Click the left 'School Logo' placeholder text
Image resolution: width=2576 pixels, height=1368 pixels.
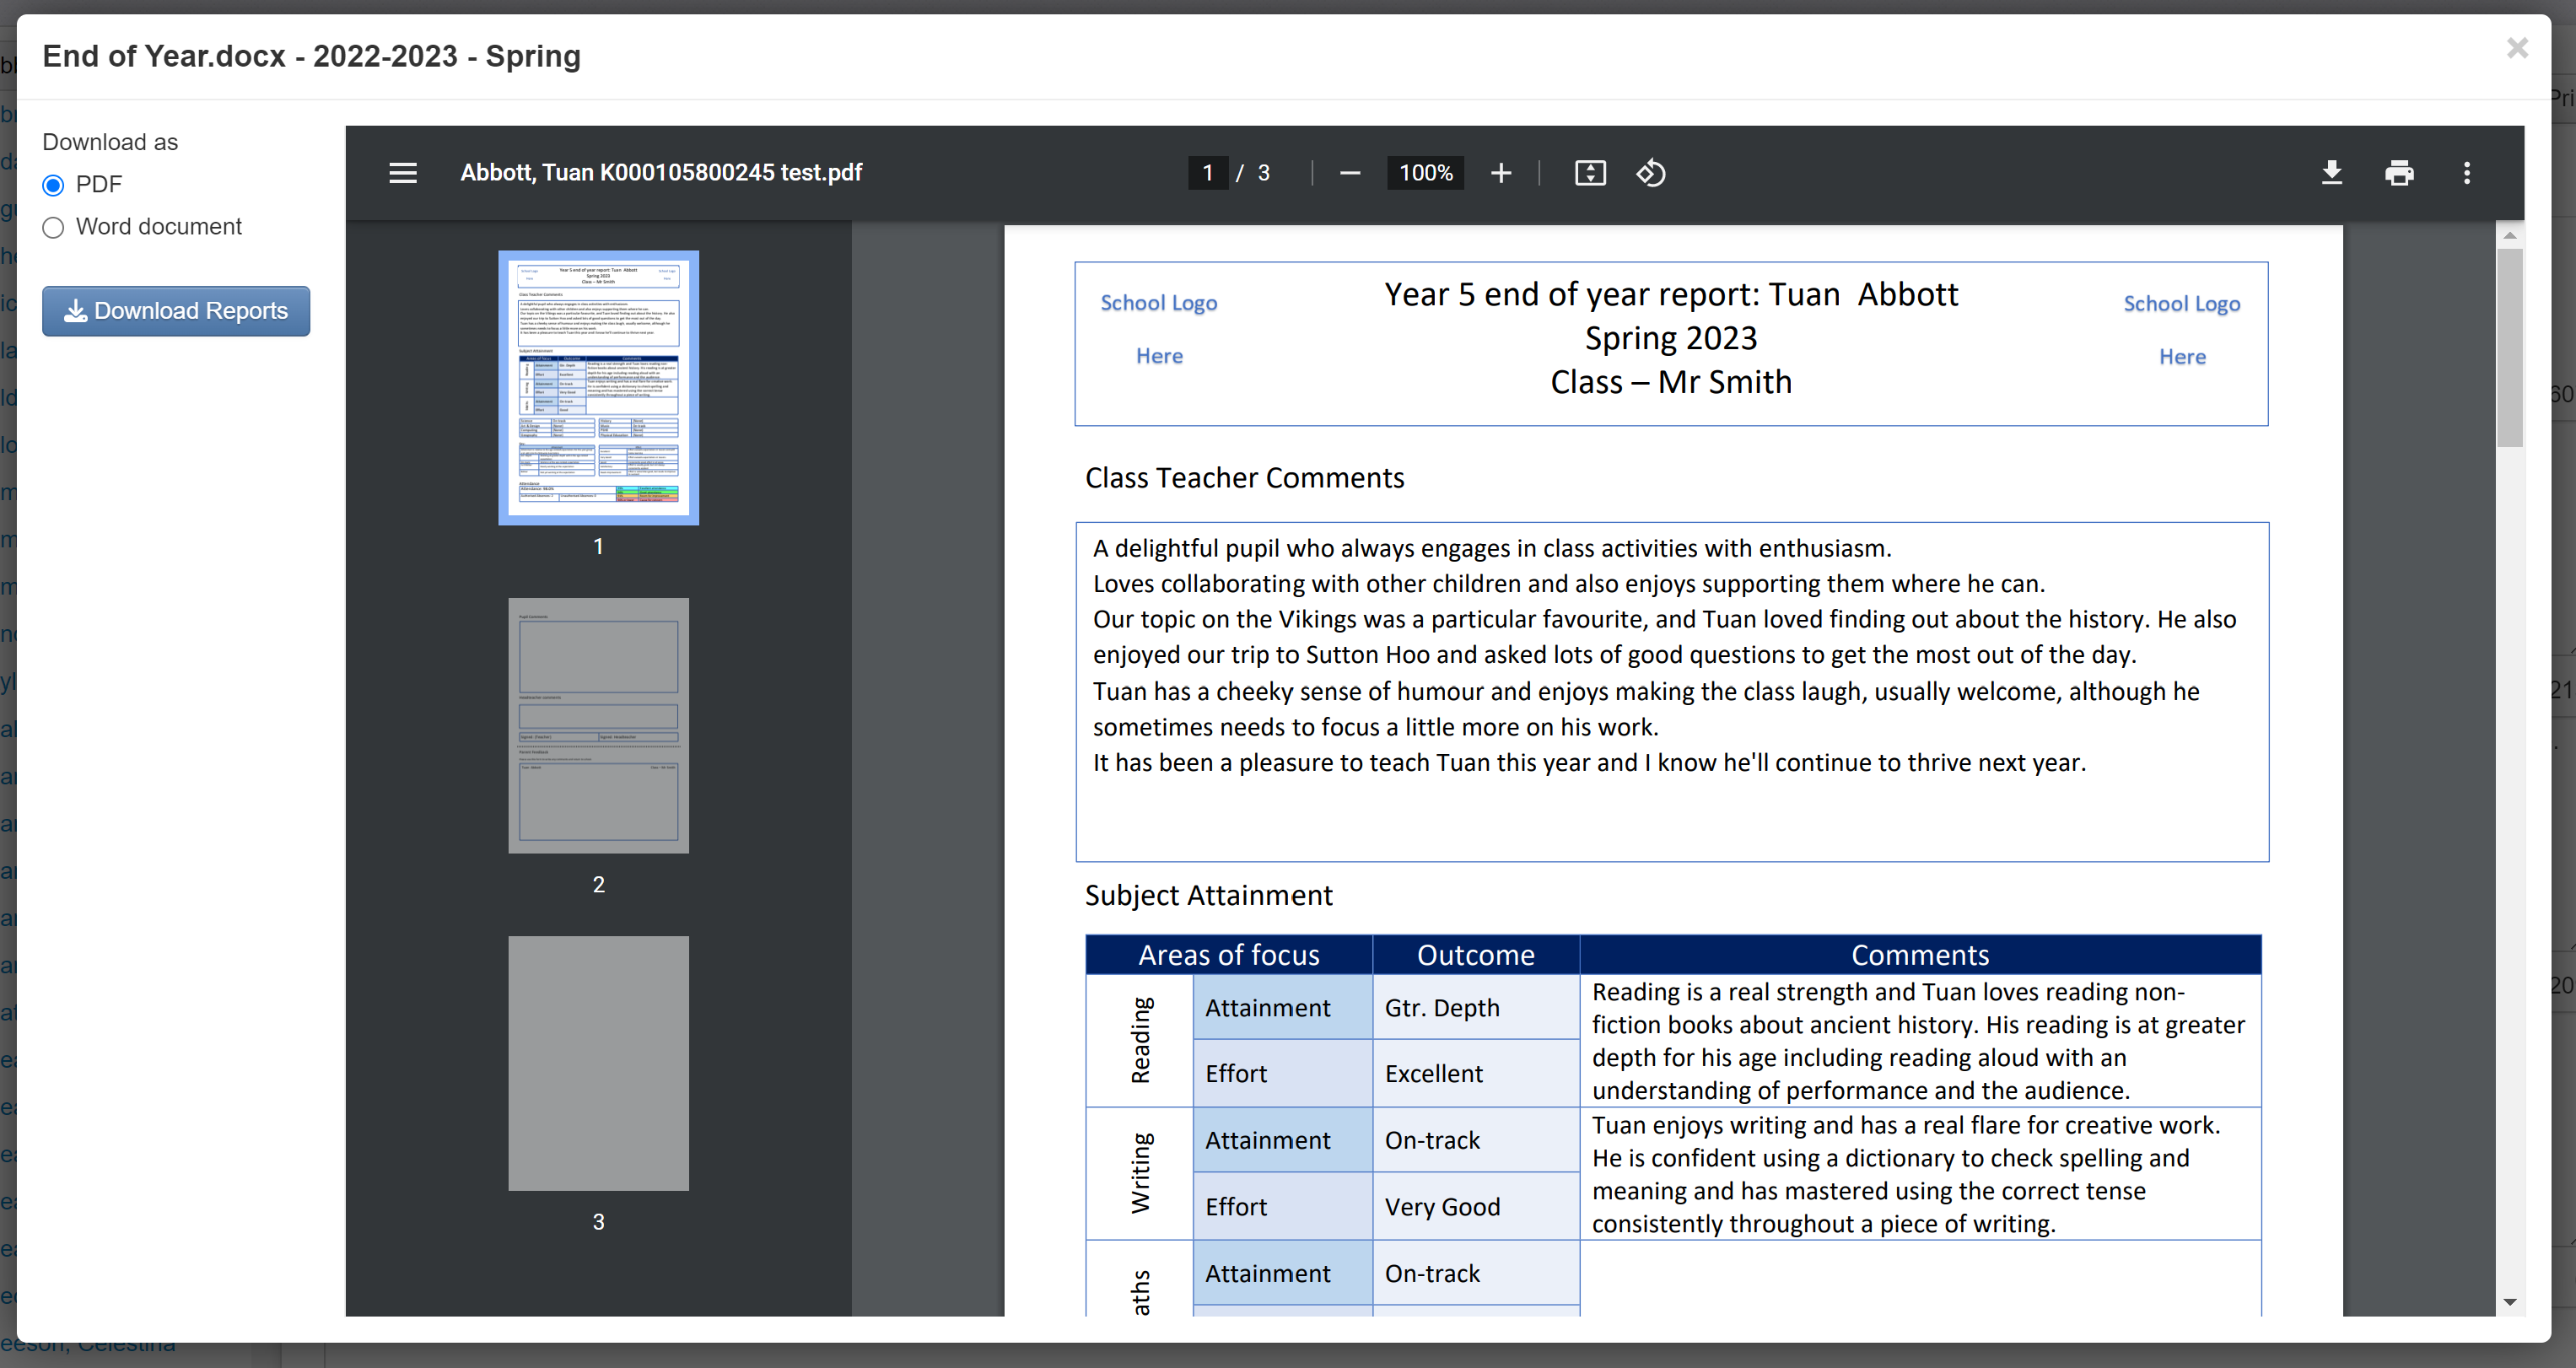[1158, 303]
